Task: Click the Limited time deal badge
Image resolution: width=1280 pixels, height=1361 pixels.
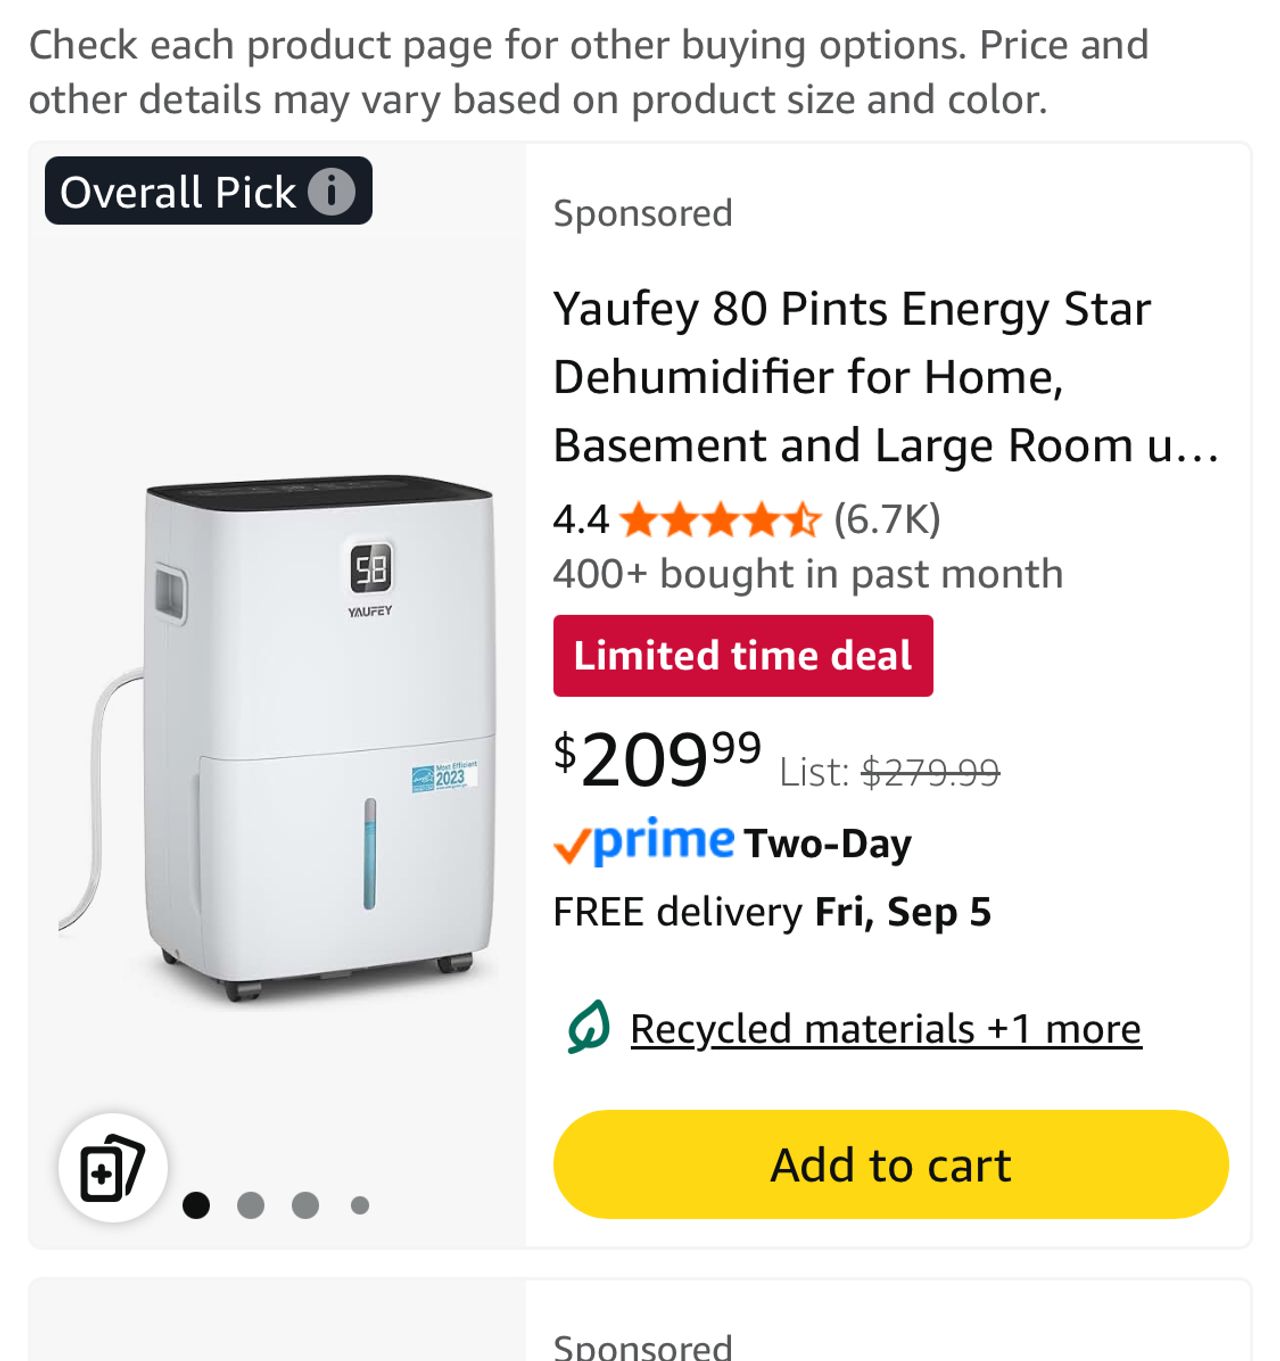Action: tap(743, 656)
